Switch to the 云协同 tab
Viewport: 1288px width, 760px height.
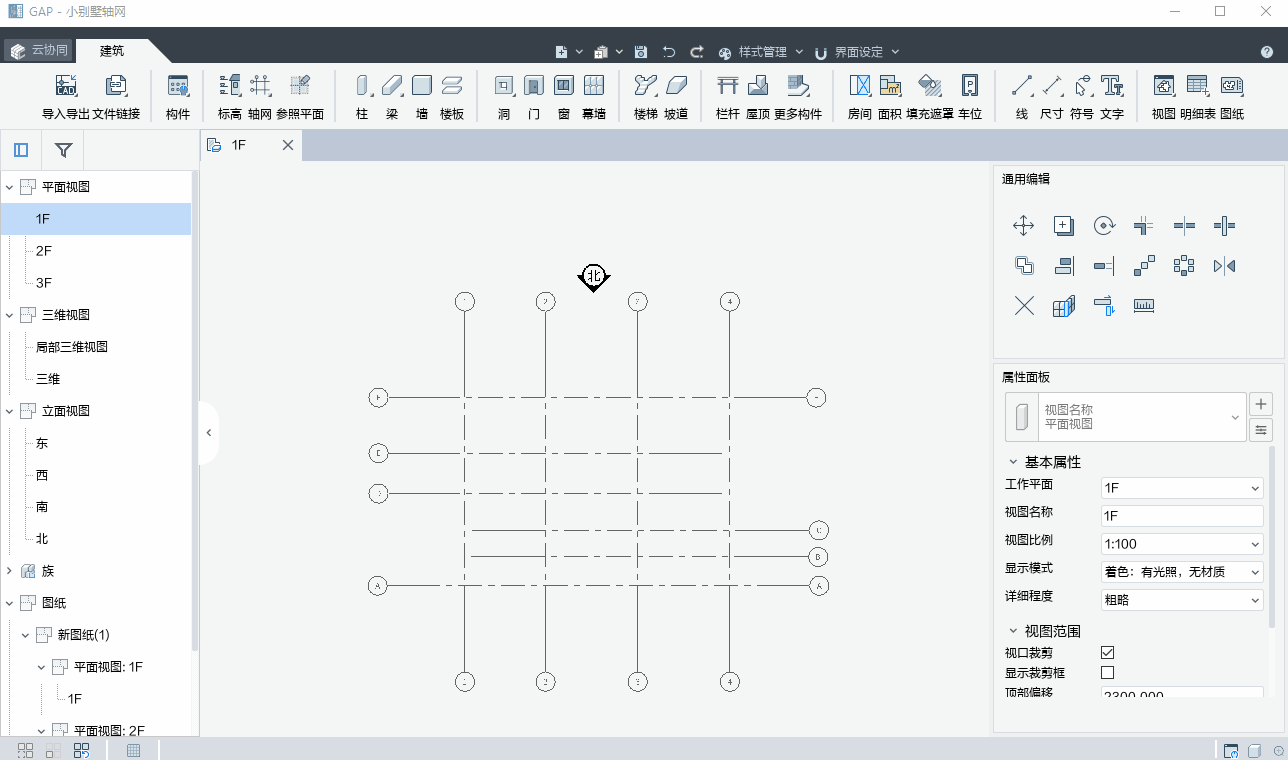click(x=39, y=51)
